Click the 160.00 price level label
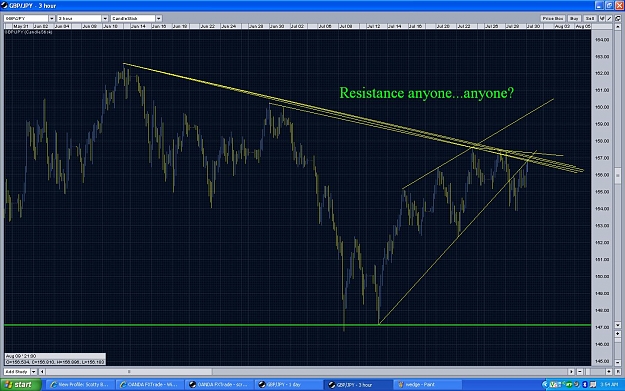The height and width of the screenshot is (391, 625). pos(602,107)
